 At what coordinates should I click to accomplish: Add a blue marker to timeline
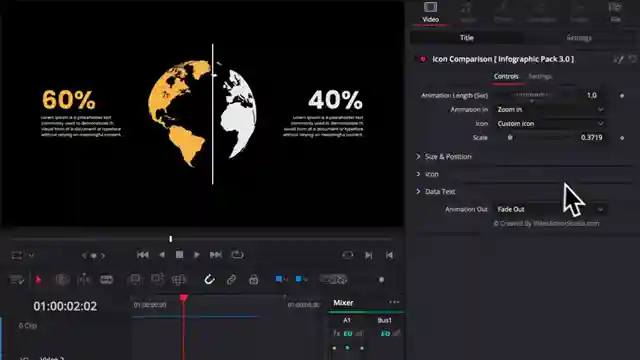(299, 279)
